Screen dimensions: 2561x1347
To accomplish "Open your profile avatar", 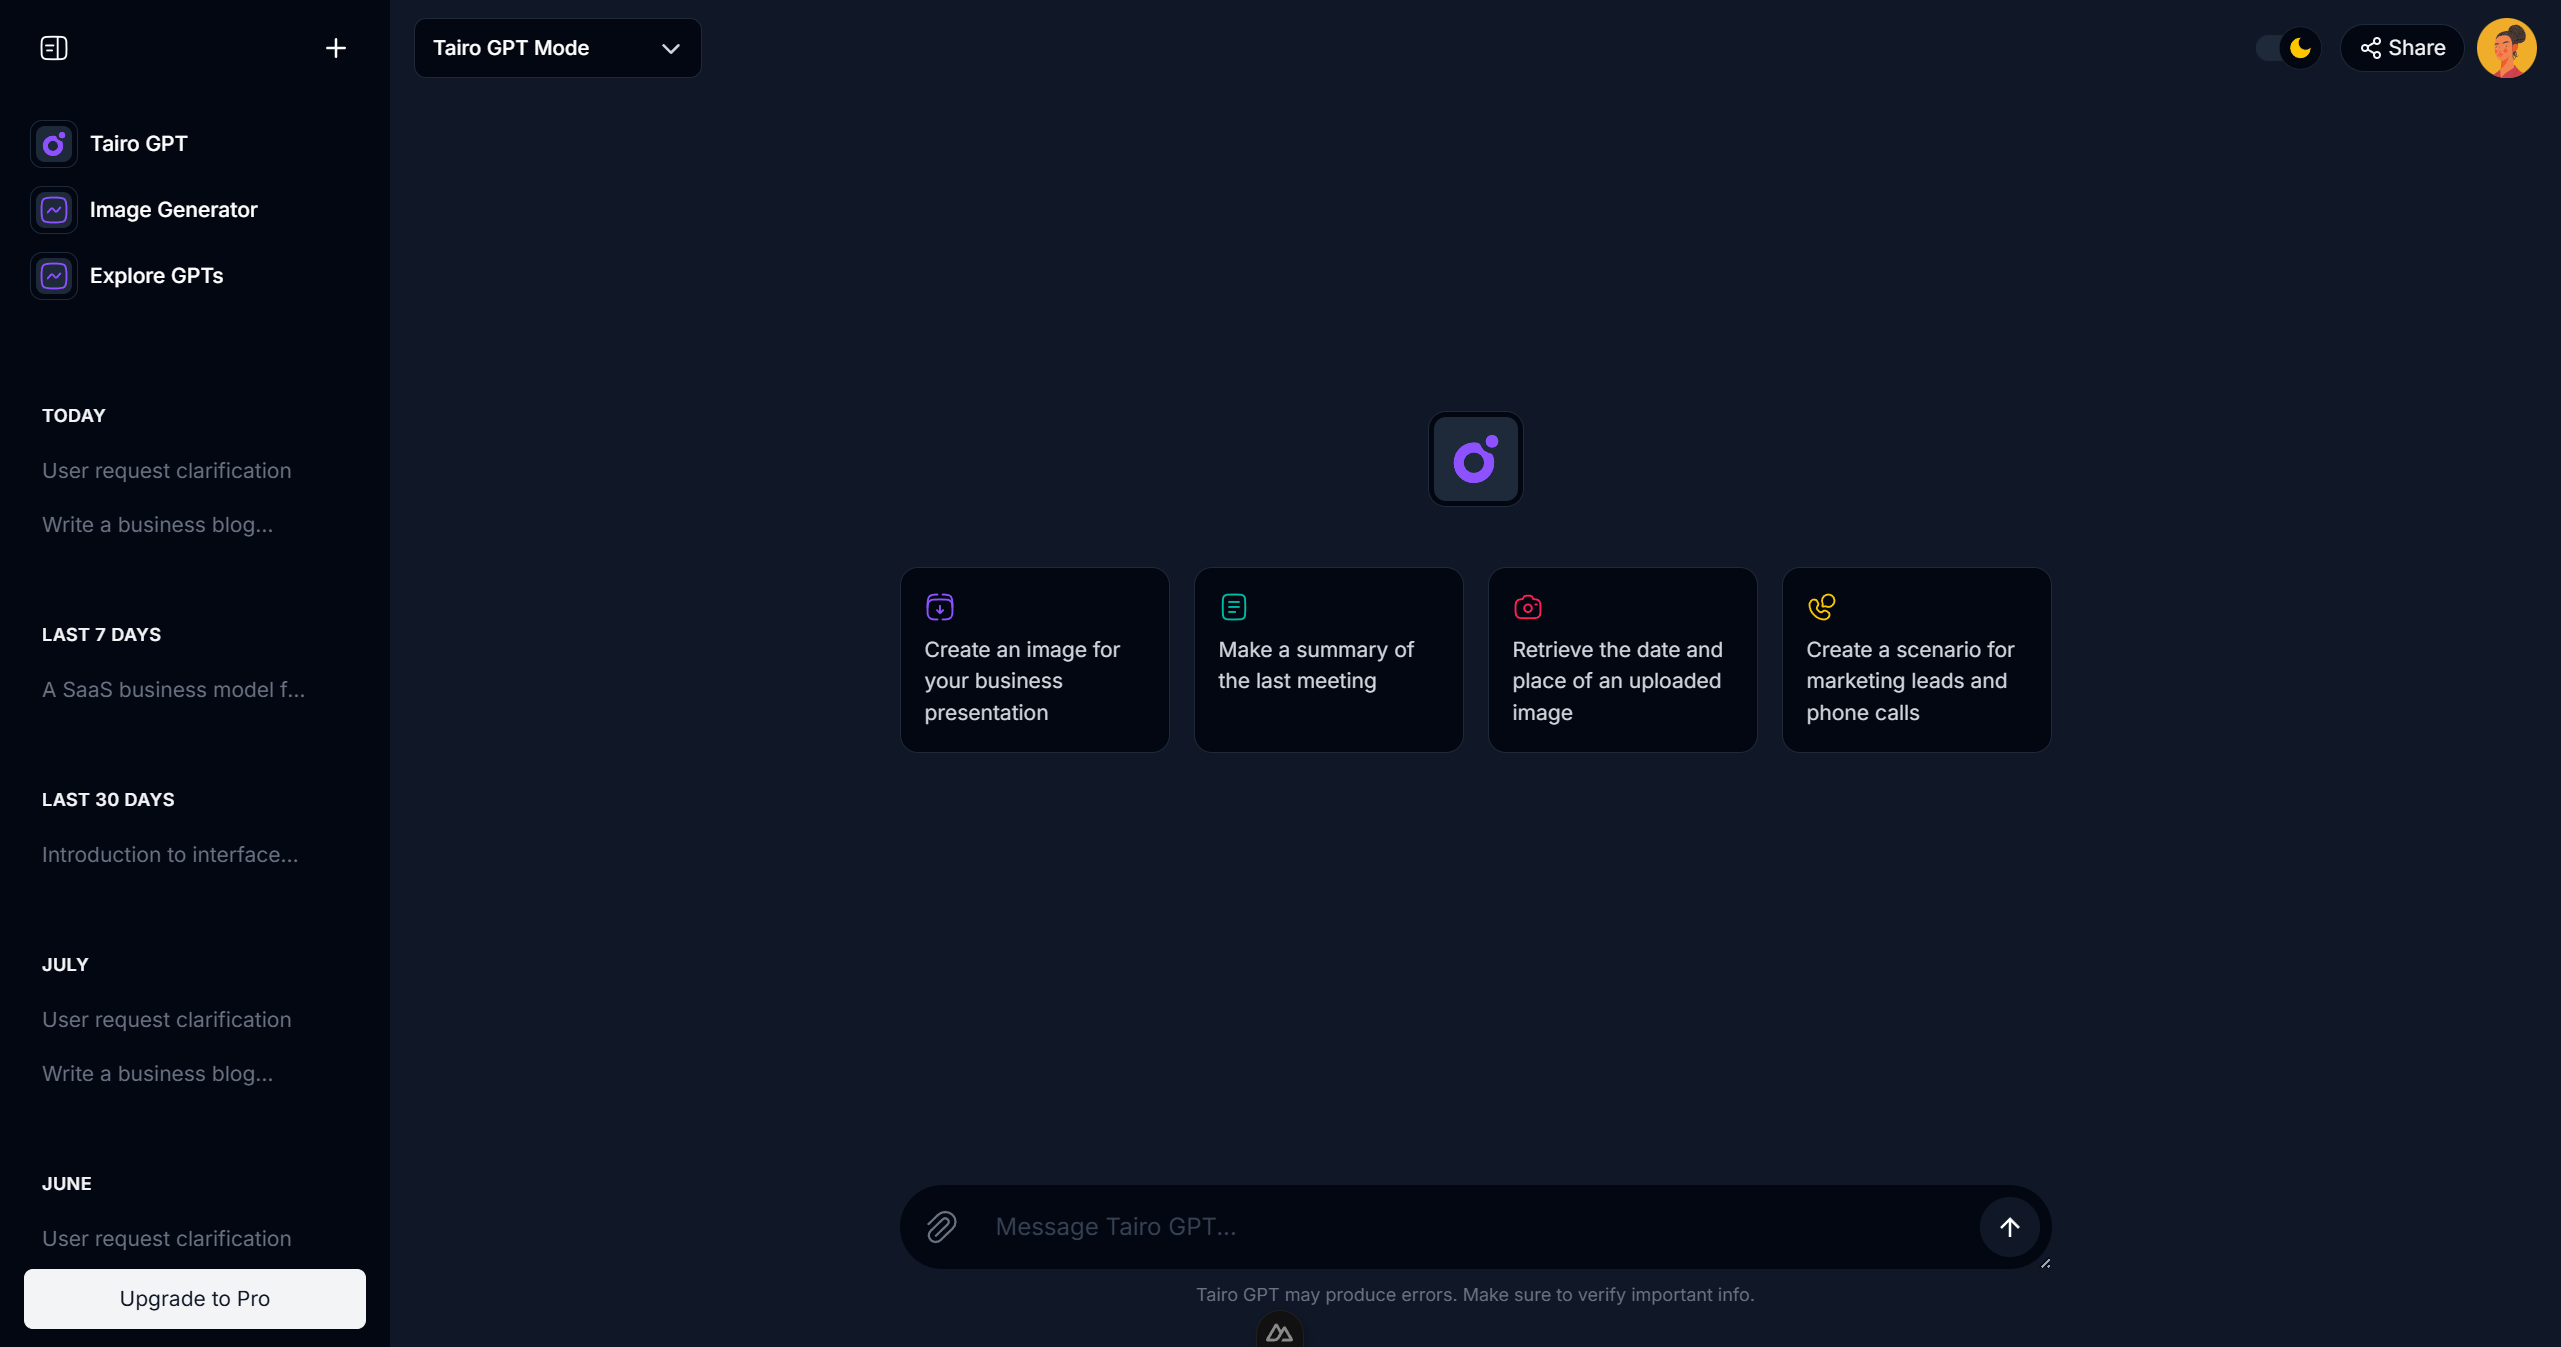I will point(2506,47).
